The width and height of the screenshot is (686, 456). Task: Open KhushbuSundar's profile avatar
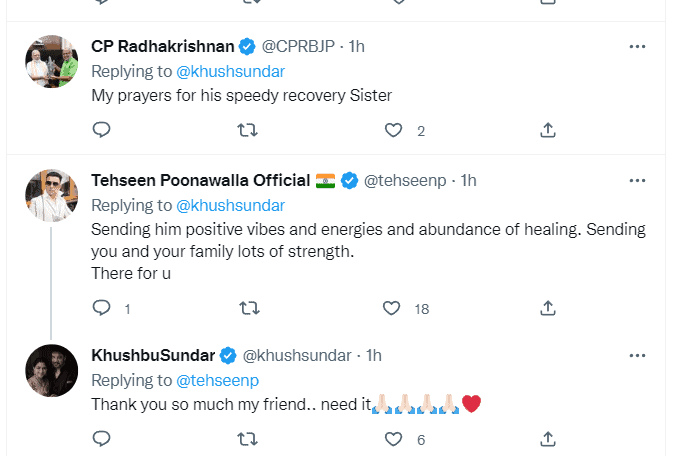[x=51, y=372]
